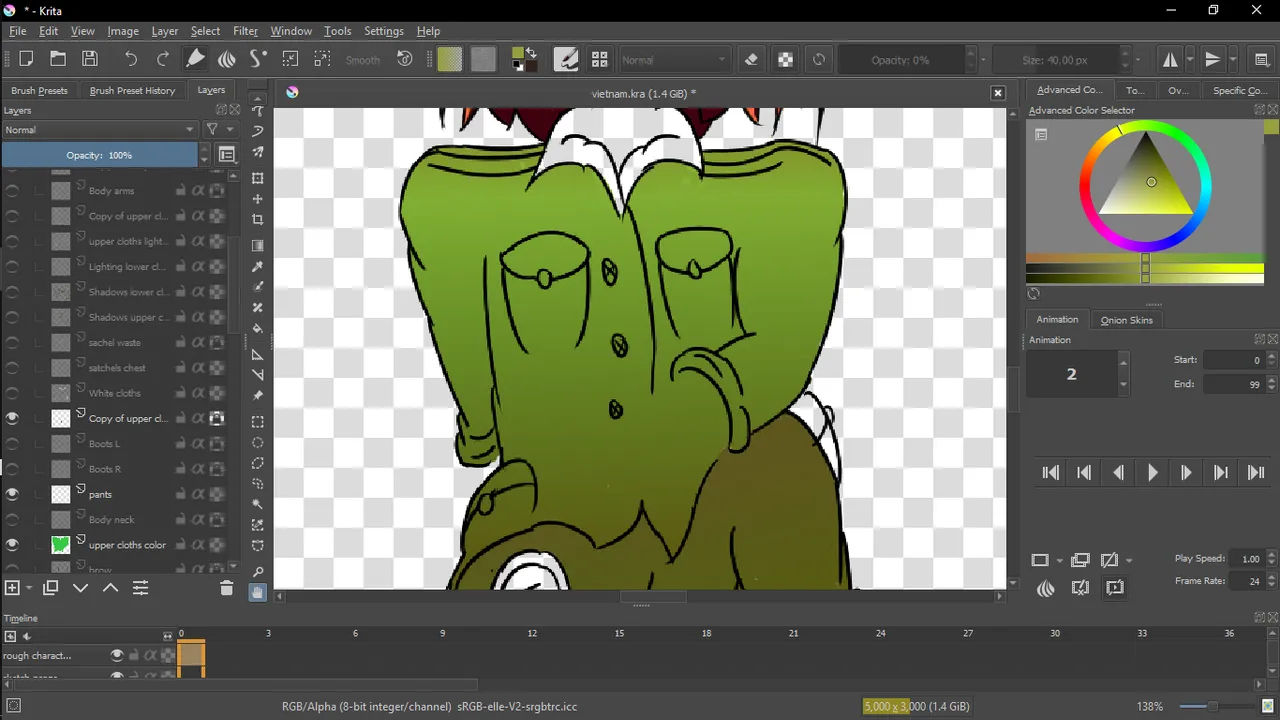Open the Layer menu
This screenshot has height=720, width=1280.
pyautogui.click(x=165, y=31)
